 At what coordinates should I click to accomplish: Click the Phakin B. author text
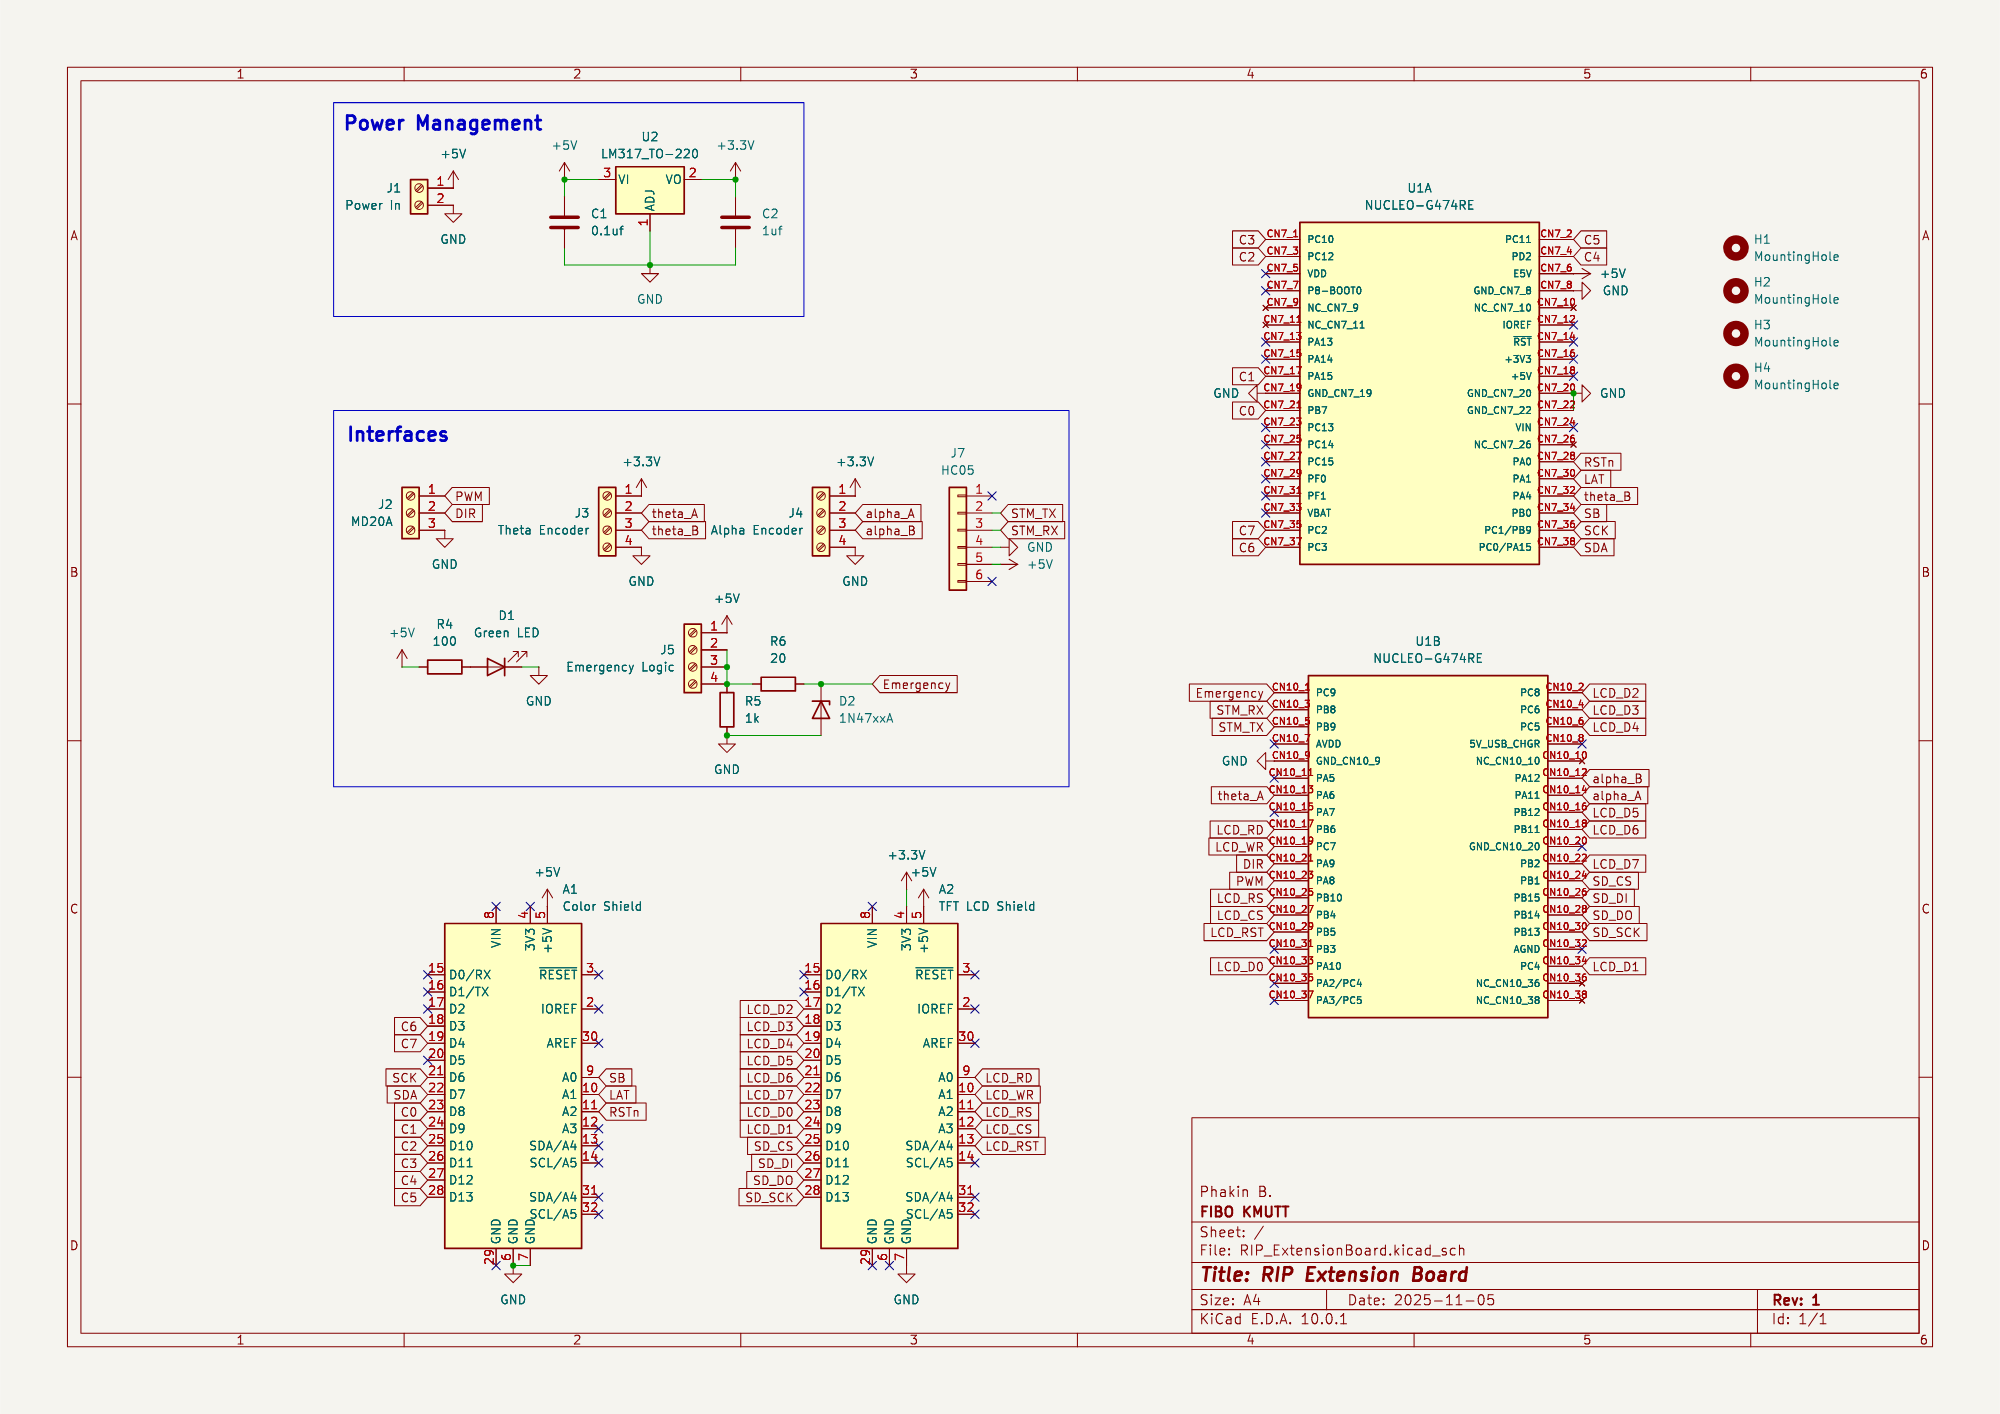click(x=1236, y=1192)
